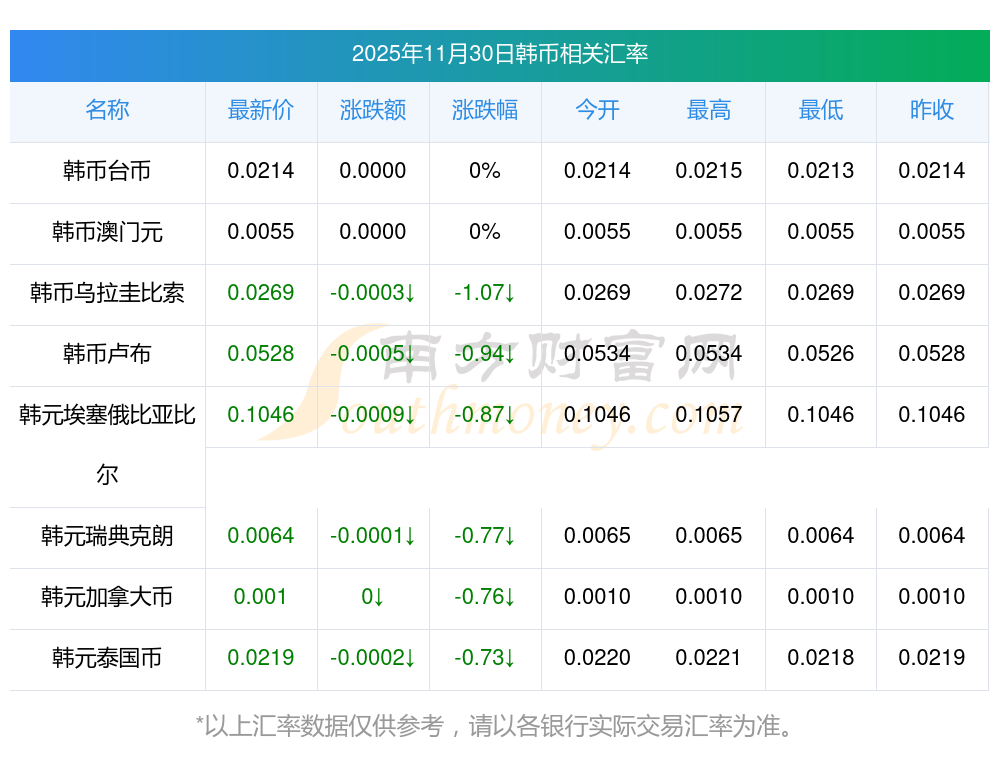Select the 韩元瑞典克朗 currency pair

(107, 536)
